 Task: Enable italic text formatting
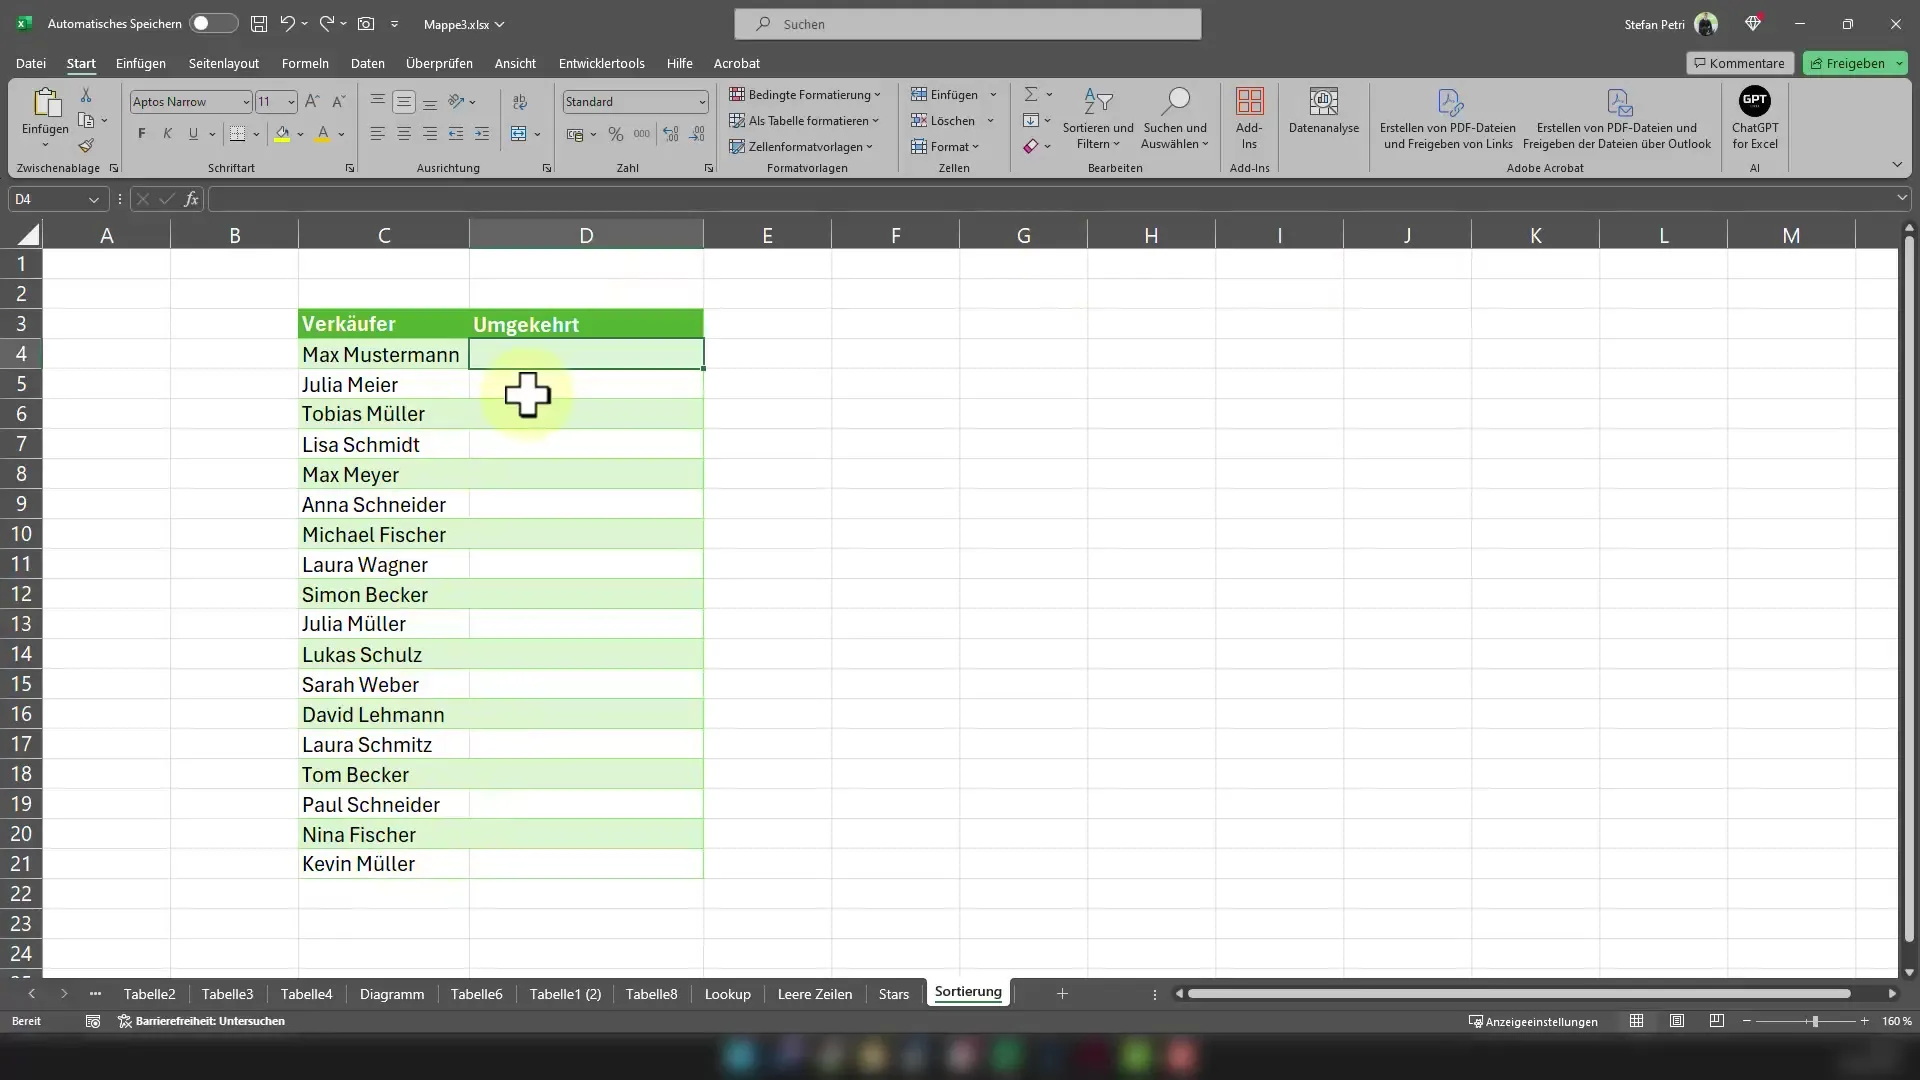pyautogui.click(x=166, y=133)
